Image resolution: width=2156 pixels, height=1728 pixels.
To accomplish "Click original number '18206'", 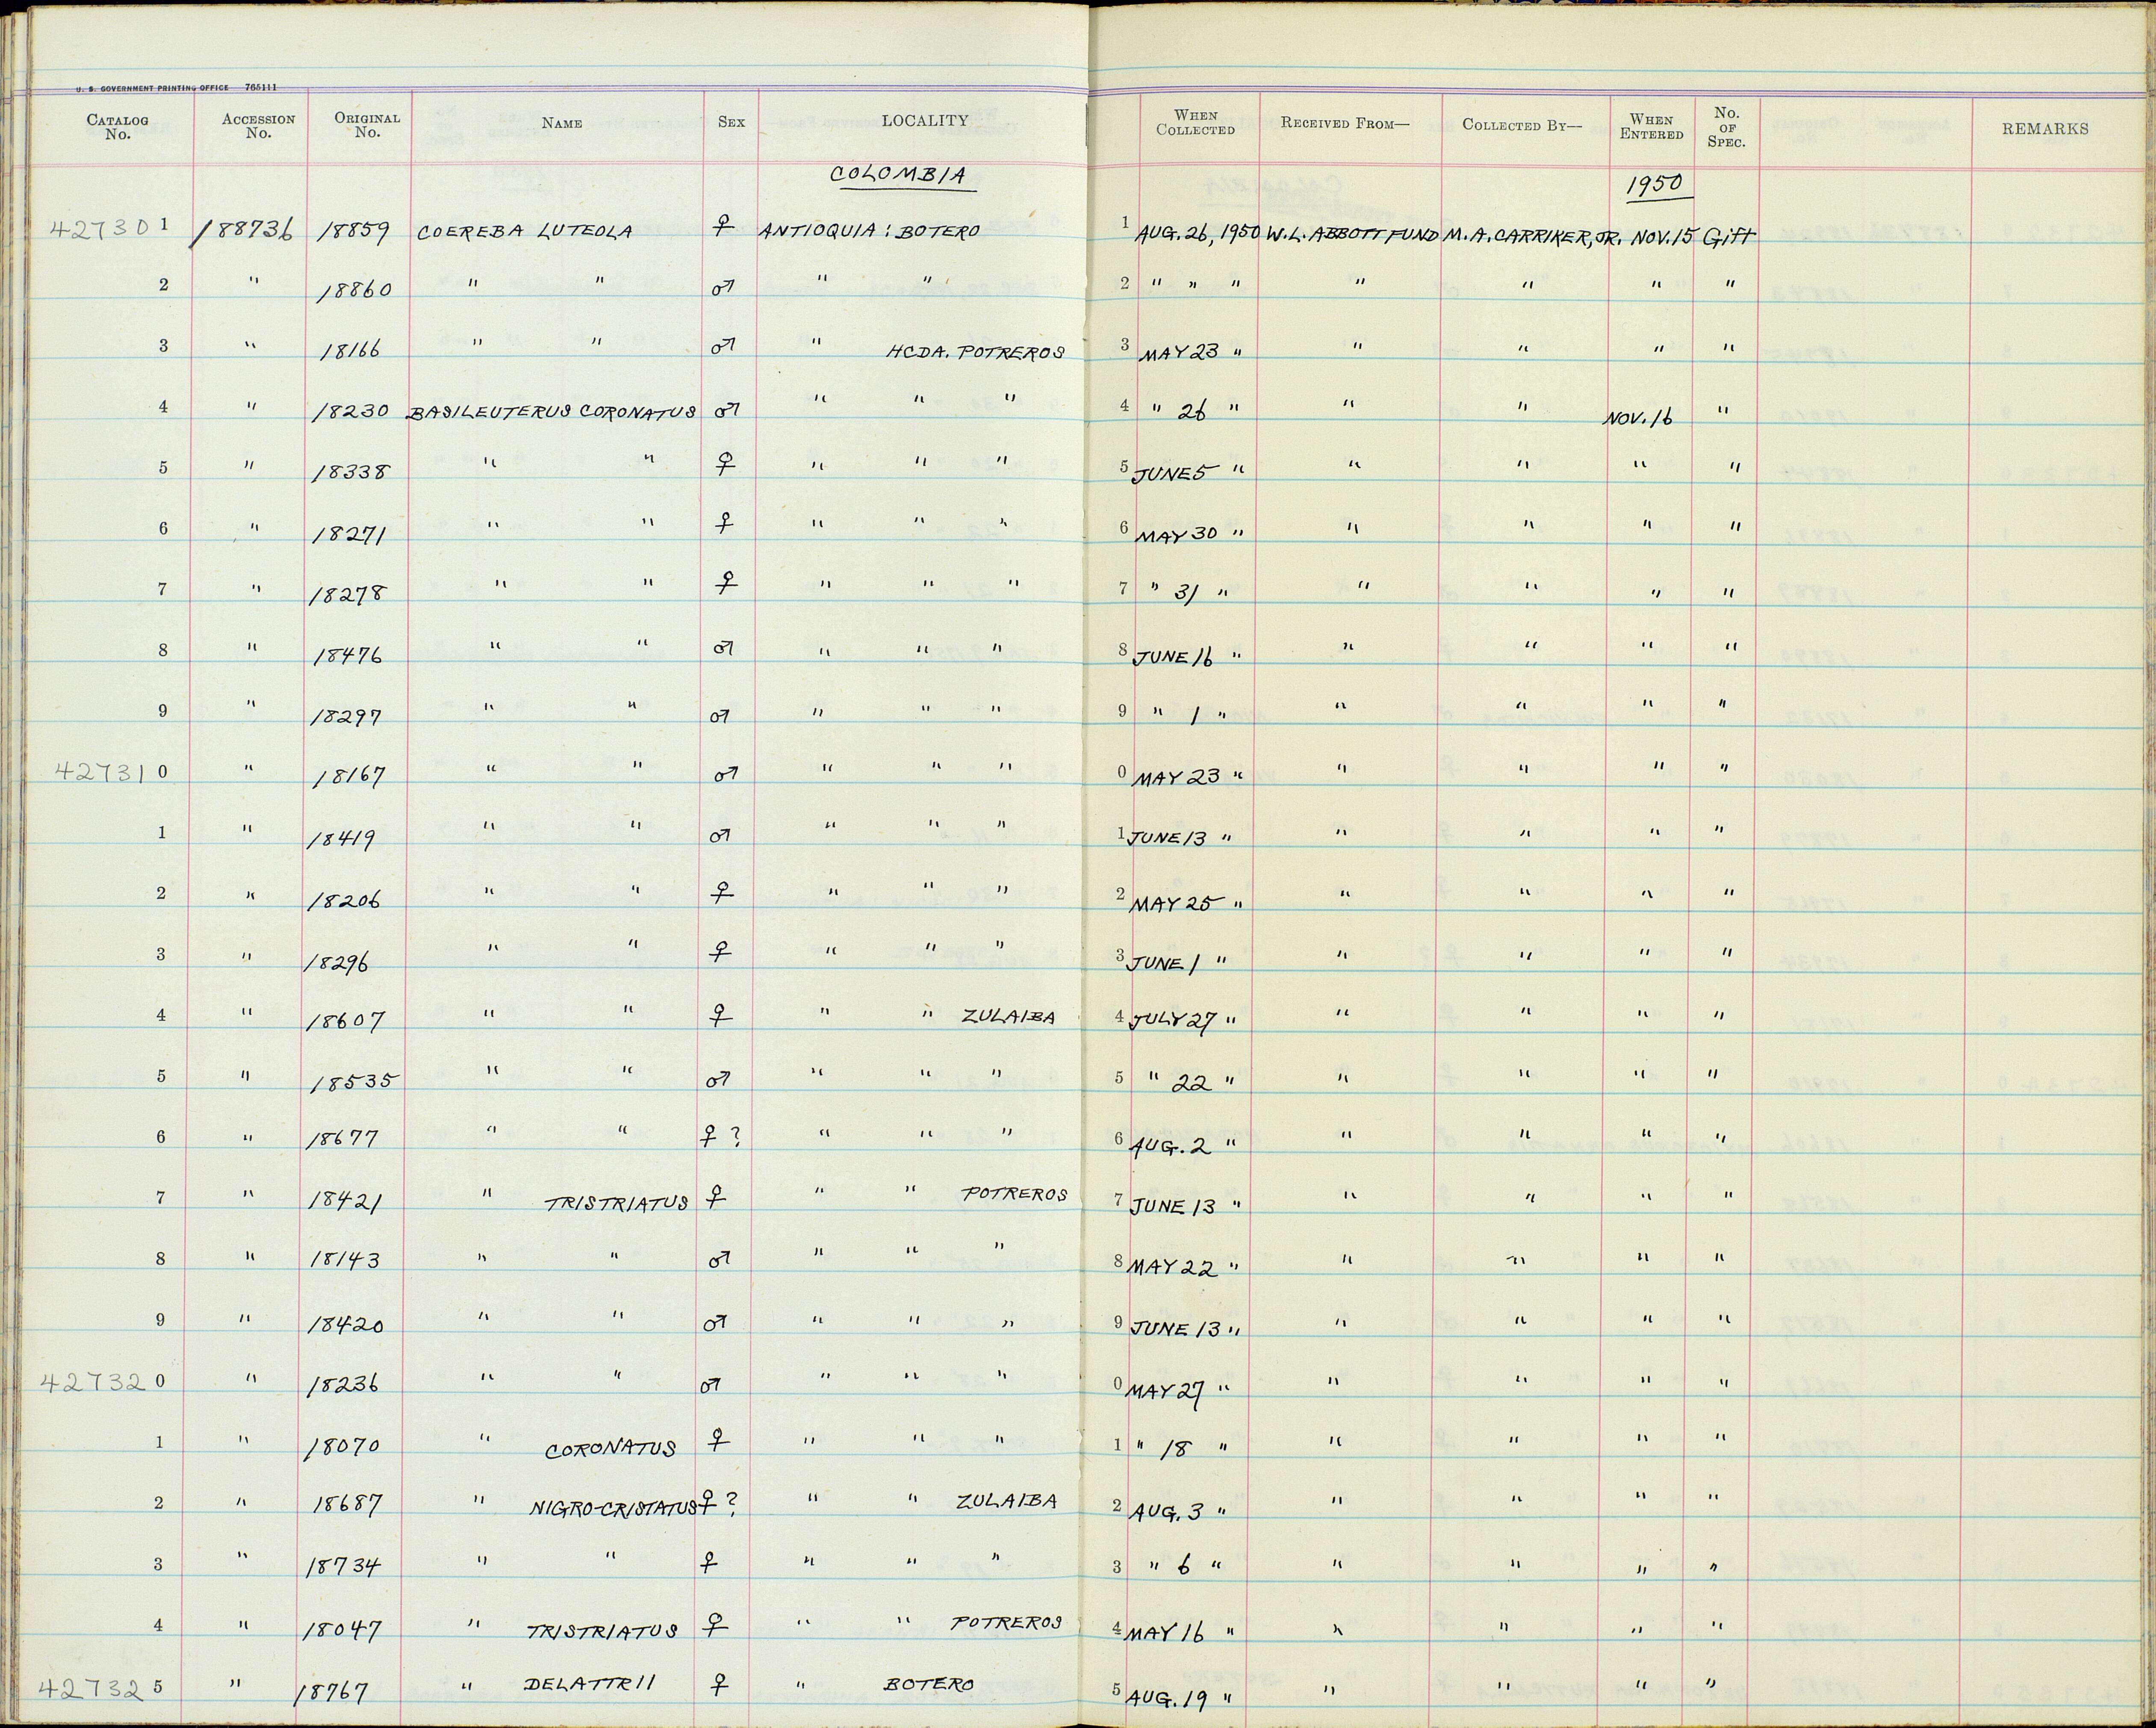I will (342, 900).
